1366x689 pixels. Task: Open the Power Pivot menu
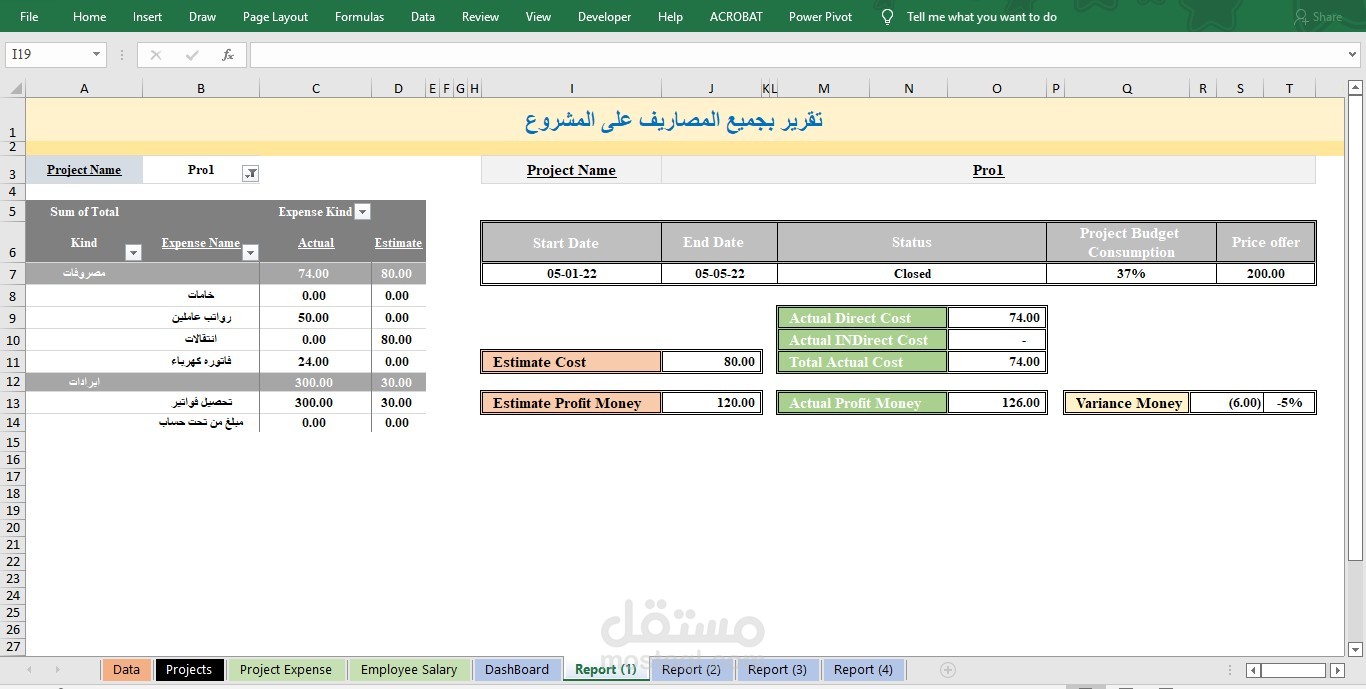click(820, 16)
